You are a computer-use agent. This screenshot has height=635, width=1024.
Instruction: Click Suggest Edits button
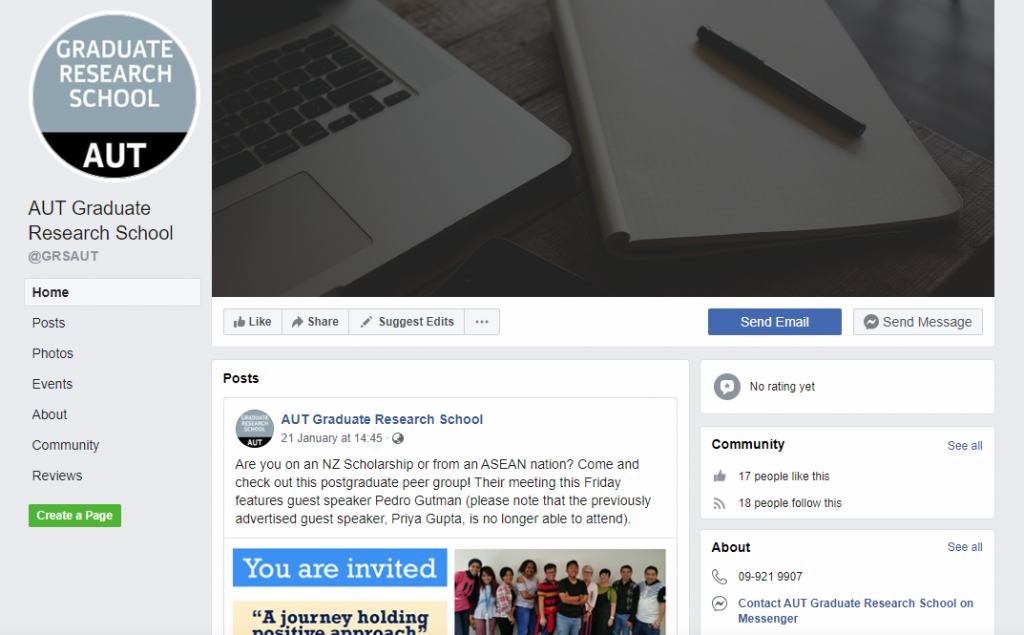tap(407, 321)
